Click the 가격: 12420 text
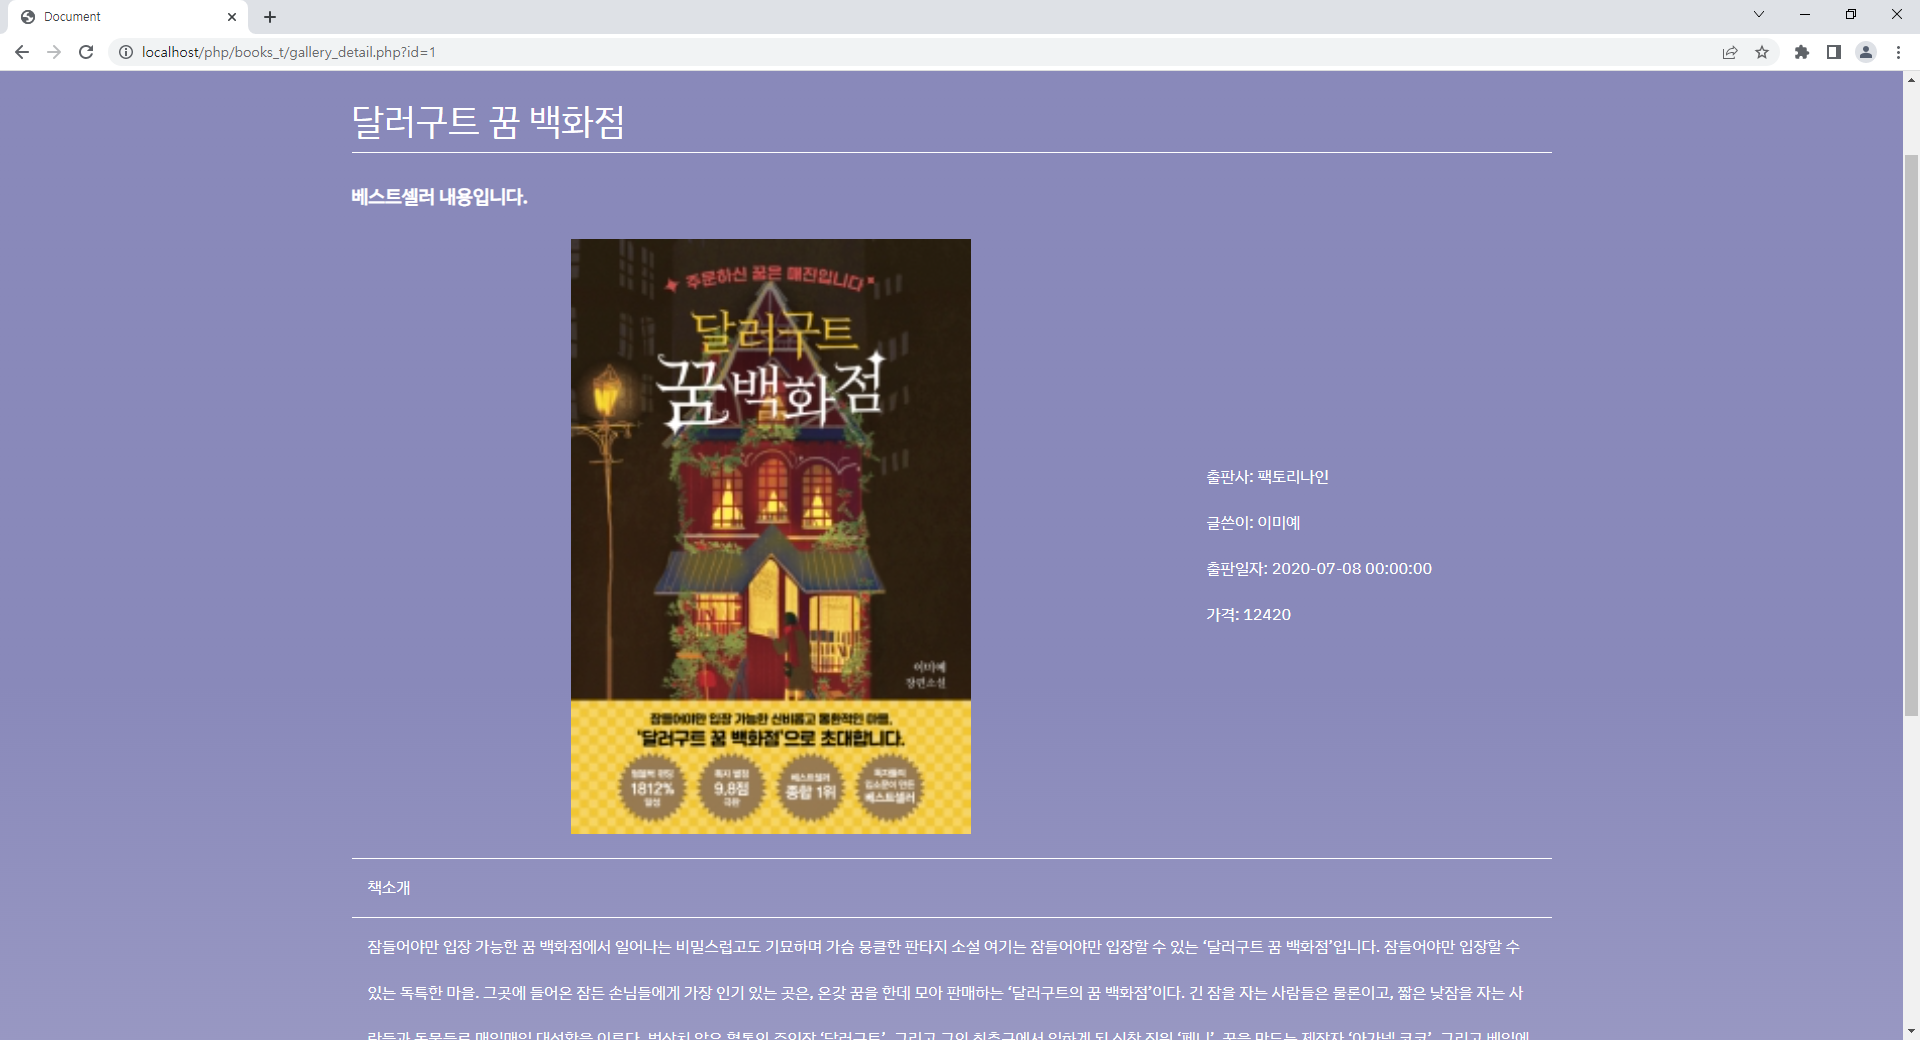The height and width of the screenshot is (1040, 1920). 1248,615
